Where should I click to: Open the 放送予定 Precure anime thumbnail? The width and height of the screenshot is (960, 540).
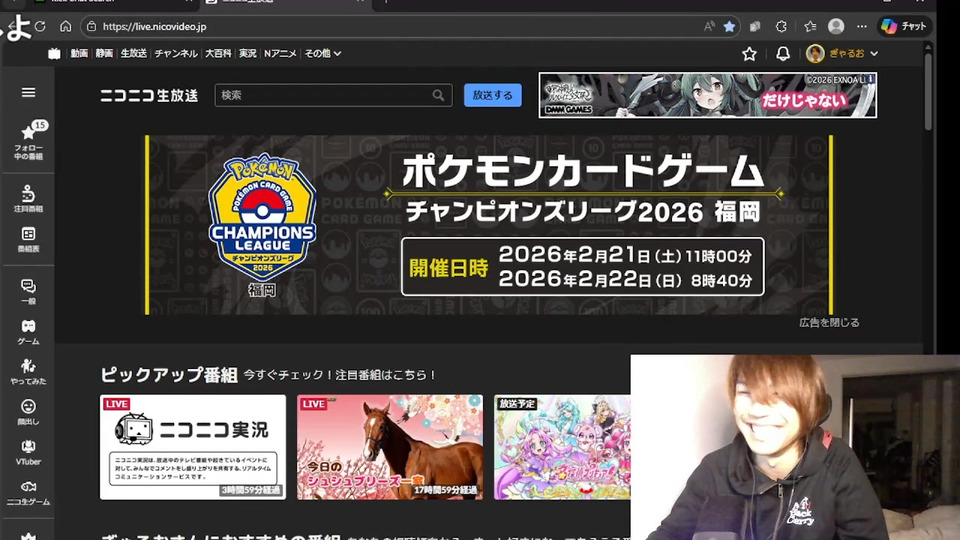tap(562, 447)
